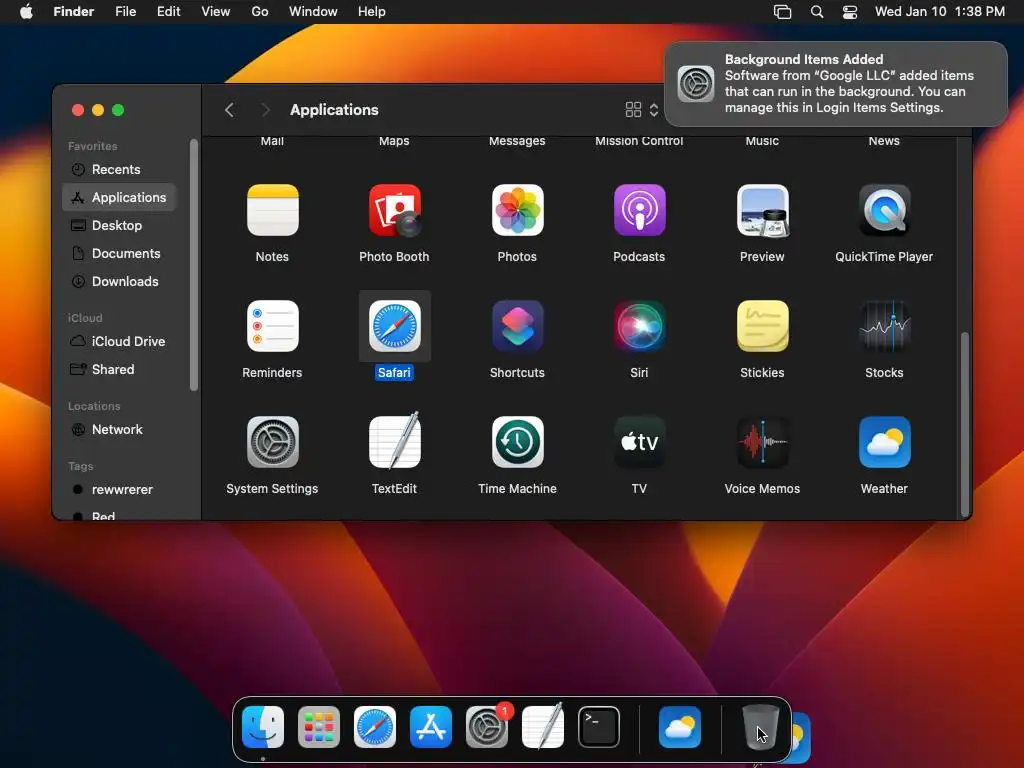Select Applications in the sidebar
The image size is (1024, 768).
point(120,197)
